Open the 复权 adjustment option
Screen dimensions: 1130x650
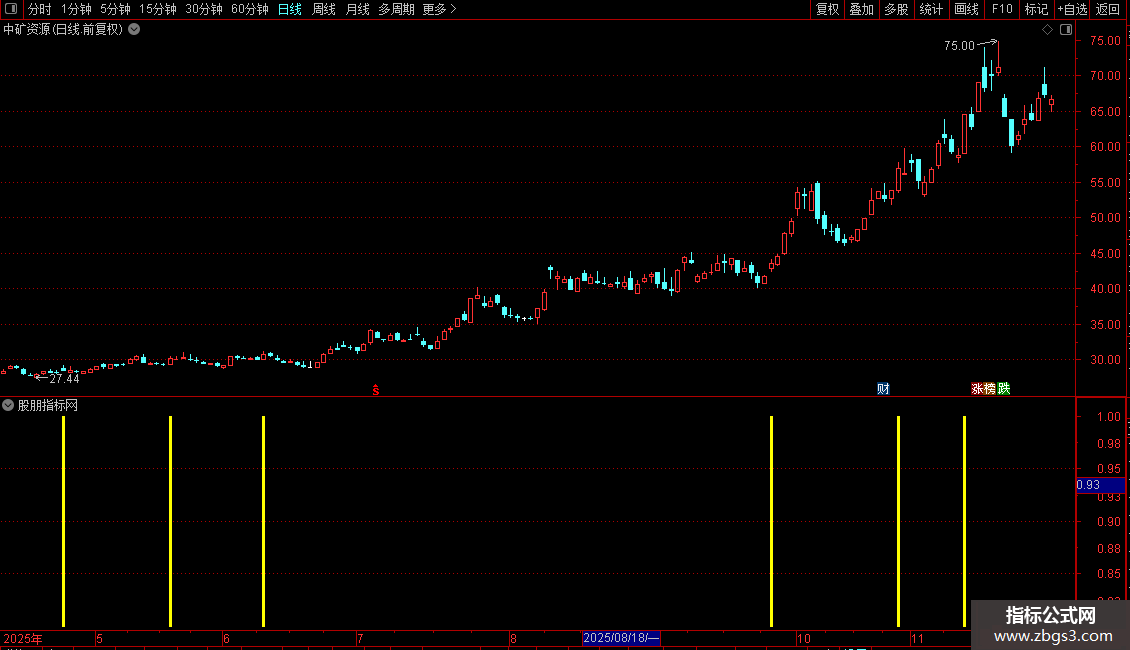pyautogui.click(x=827, y=9)
